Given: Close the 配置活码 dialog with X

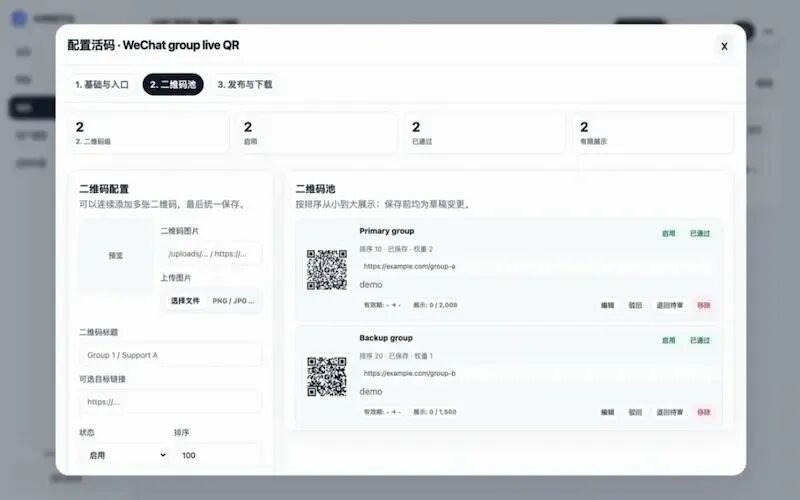Looking at the screenshot, I should [724, 46].
